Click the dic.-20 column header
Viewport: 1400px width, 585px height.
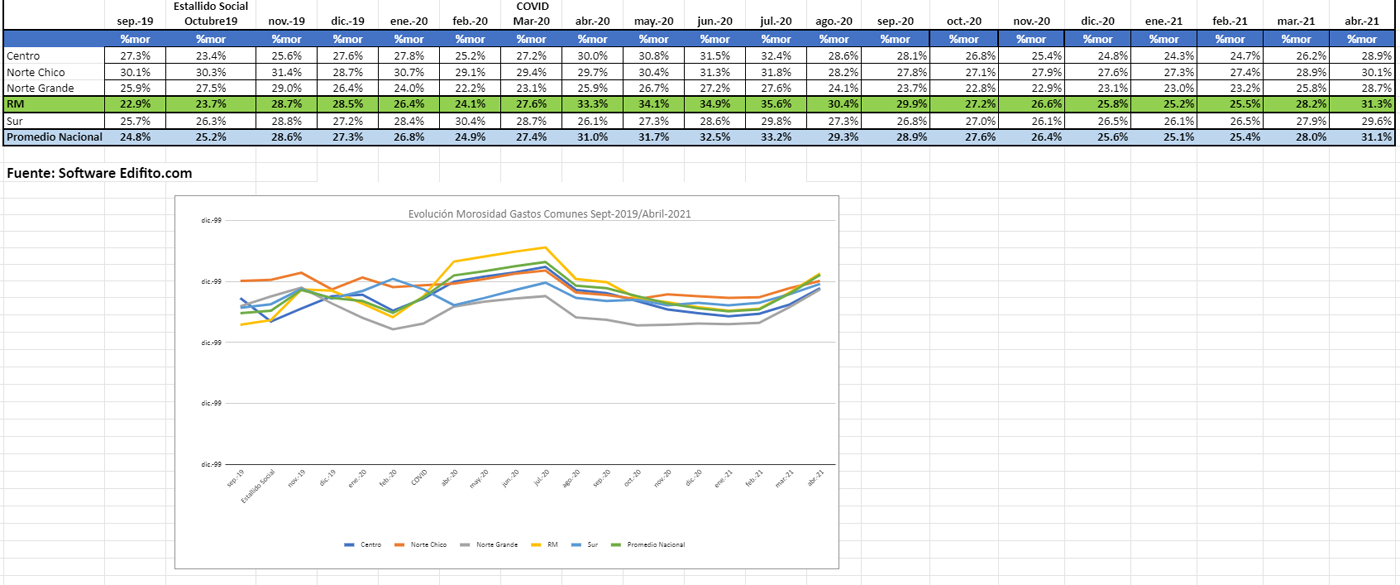pos(1099,21)
